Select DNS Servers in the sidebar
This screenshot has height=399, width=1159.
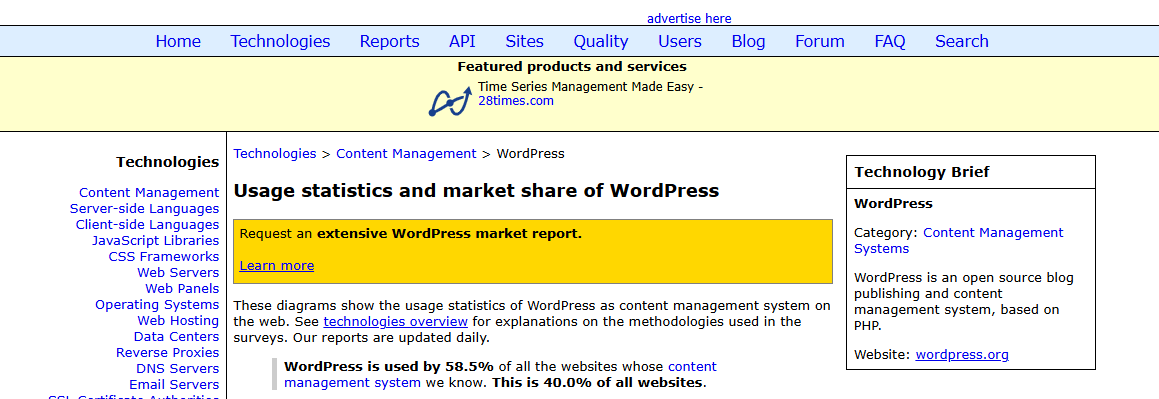click(177, 369)
